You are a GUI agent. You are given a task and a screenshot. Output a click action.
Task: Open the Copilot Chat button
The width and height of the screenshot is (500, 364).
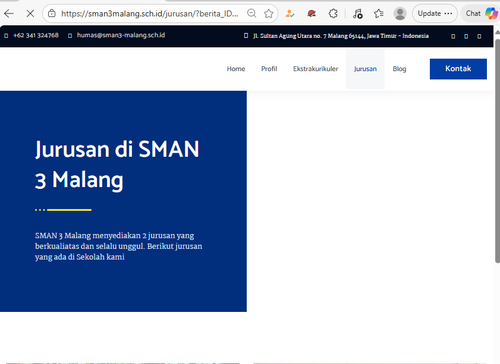[x=481, y=13]
